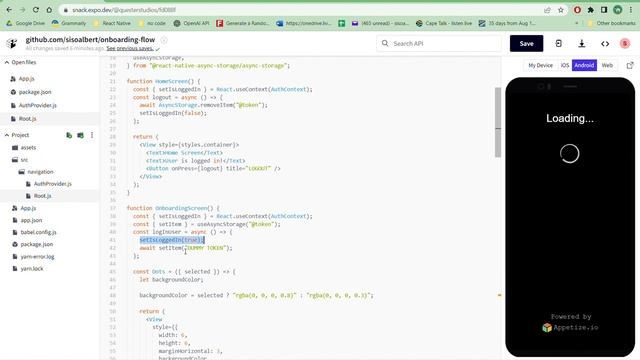The height and width of the screenshot is (360, 640).
Task: Open the Project more options menu
Action: (x=92, y=135)
